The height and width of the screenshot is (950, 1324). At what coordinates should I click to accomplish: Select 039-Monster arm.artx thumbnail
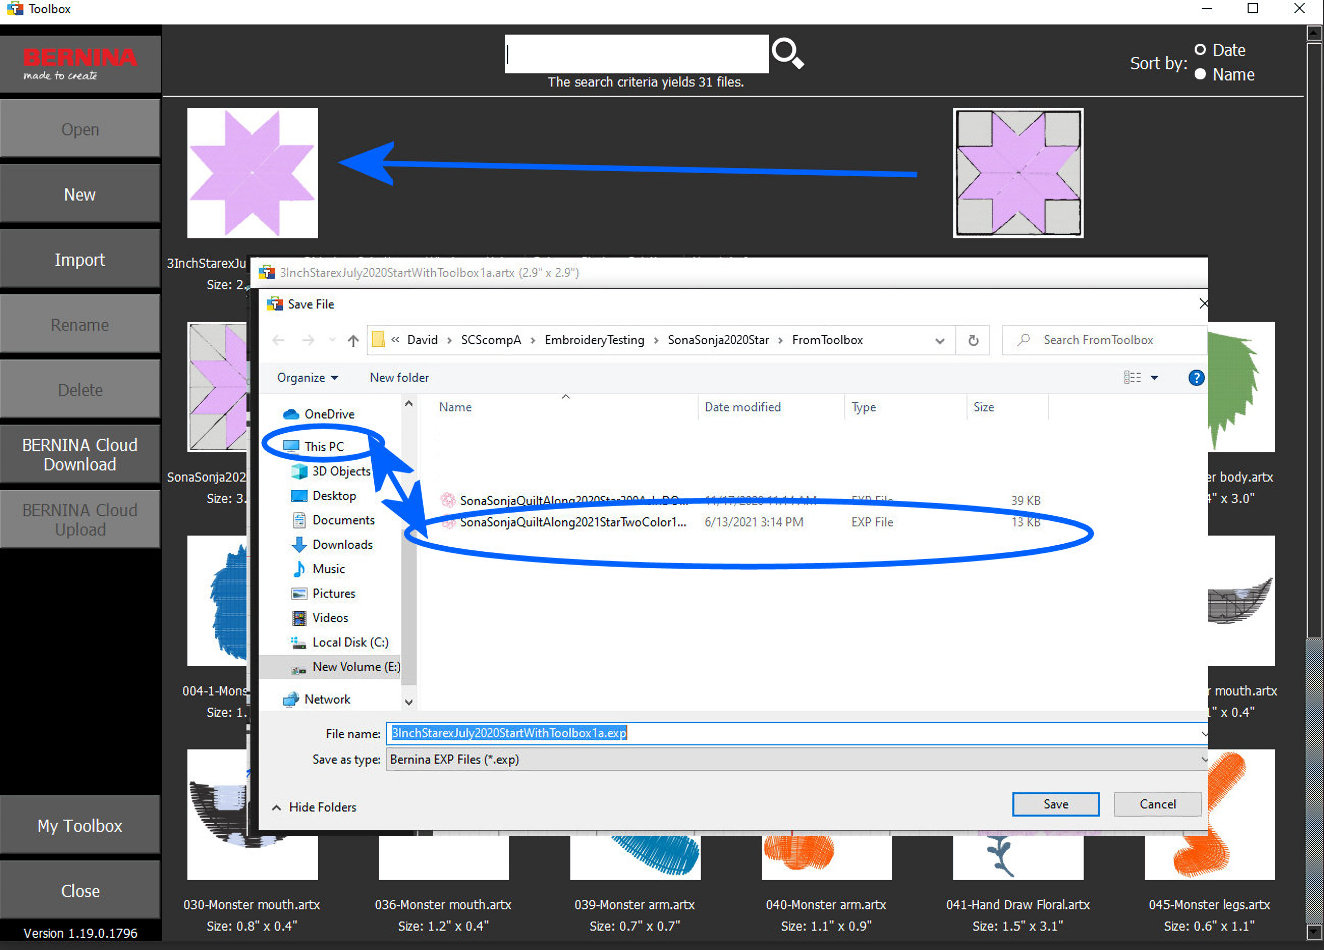click(x=635, y=857)
